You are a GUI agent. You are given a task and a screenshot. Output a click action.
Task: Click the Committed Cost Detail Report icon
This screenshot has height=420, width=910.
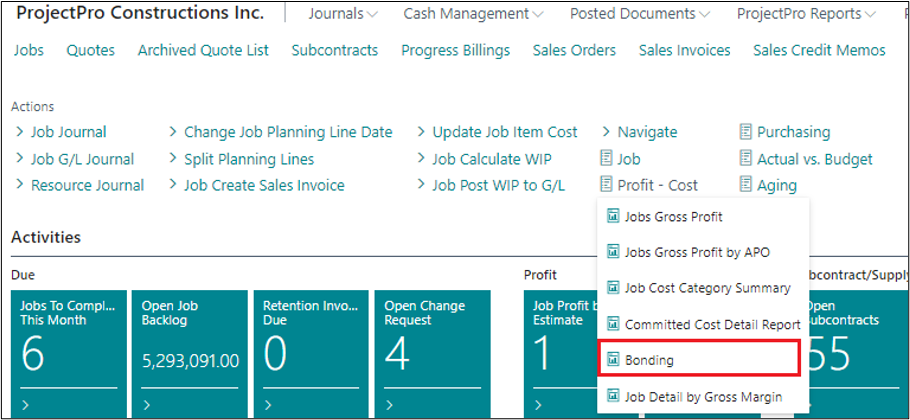click(x=614, y=324)
